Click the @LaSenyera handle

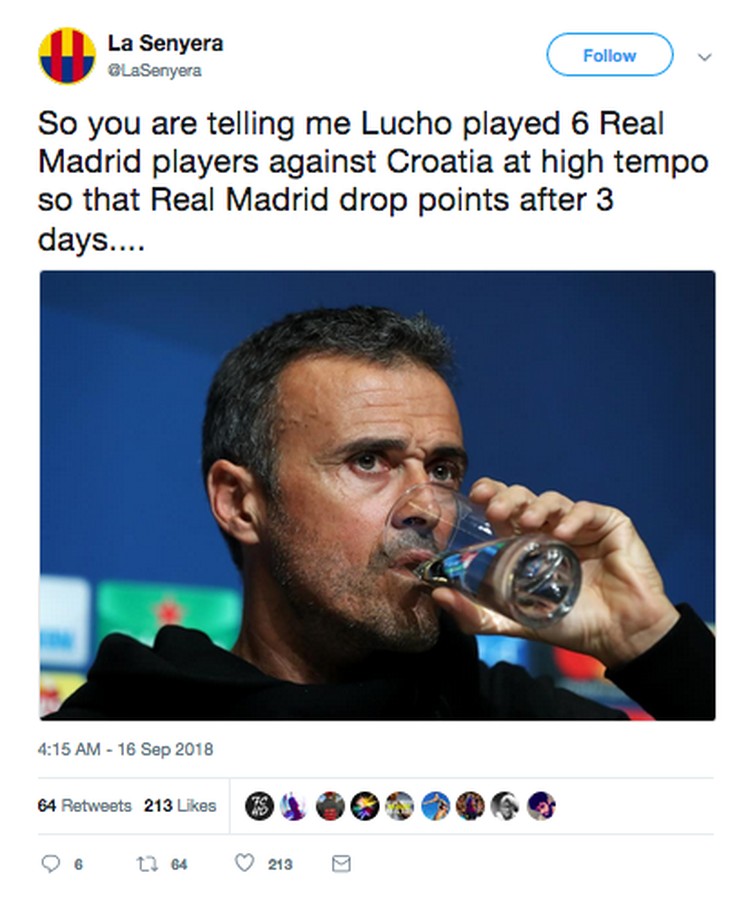[x=154, y=68]
